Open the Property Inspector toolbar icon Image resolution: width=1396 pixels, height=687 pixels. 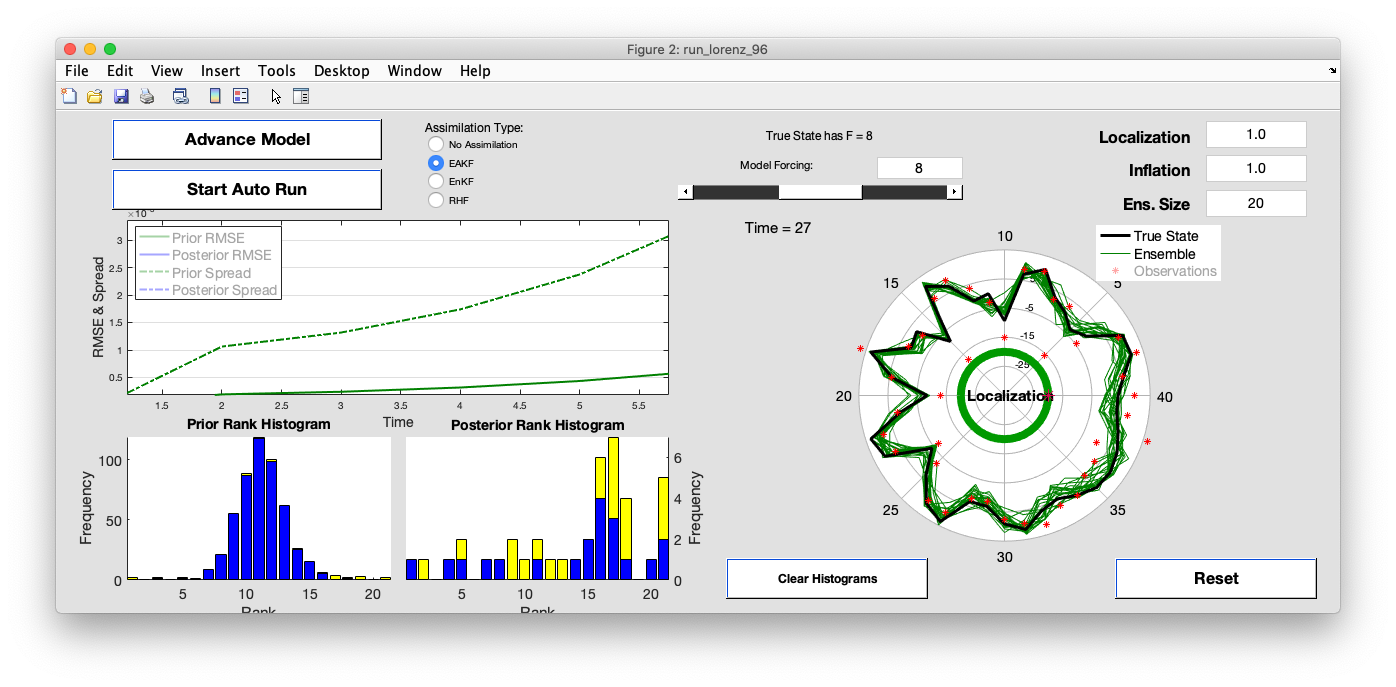(301, 96)
